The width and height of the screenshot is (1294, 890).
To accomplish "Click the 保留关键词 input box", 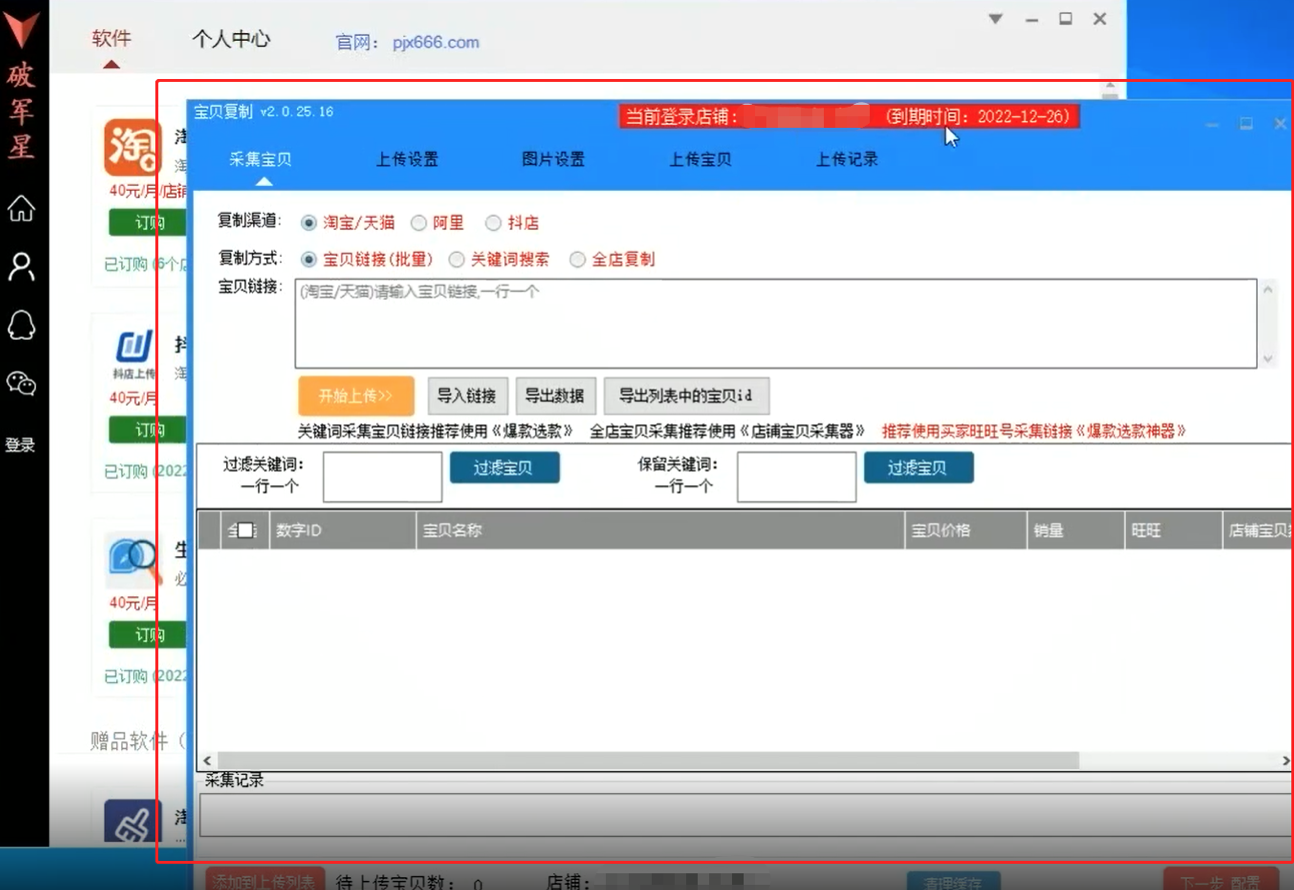I will click(796, 476).
